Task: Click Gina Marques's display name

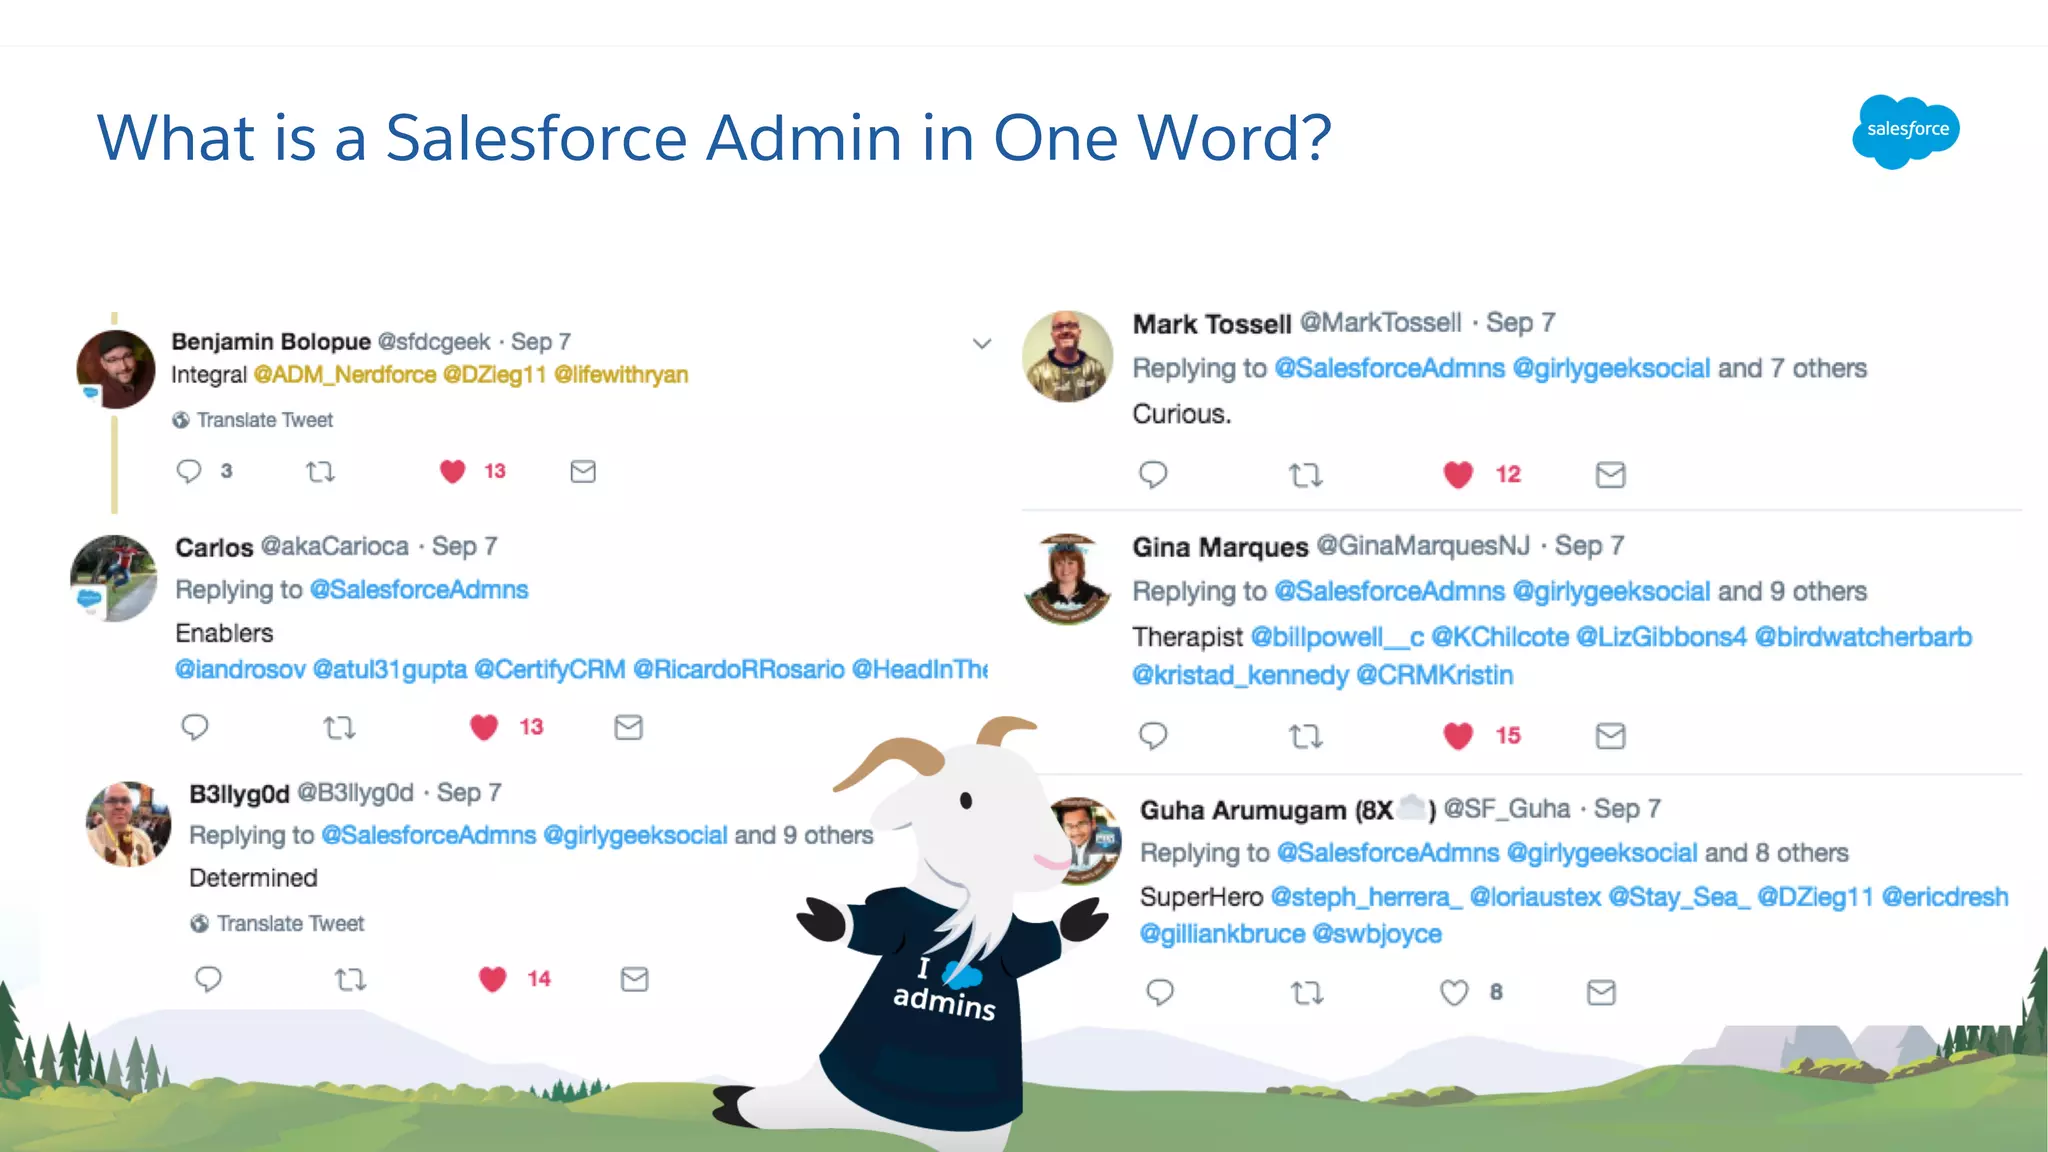Action: [1220, 547]
